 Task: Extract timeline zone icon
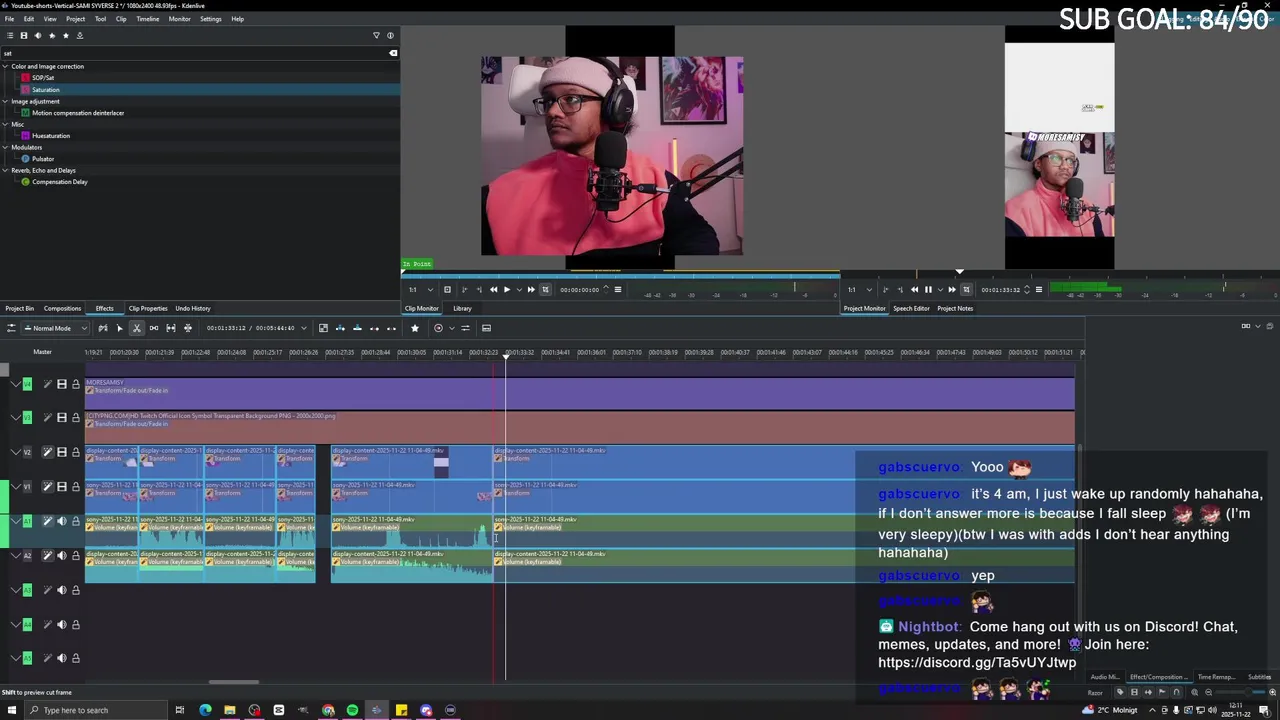374,328
